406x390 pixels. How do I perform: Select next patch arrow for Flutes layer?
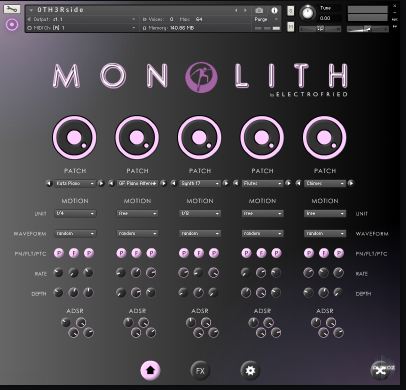(288, 183)
